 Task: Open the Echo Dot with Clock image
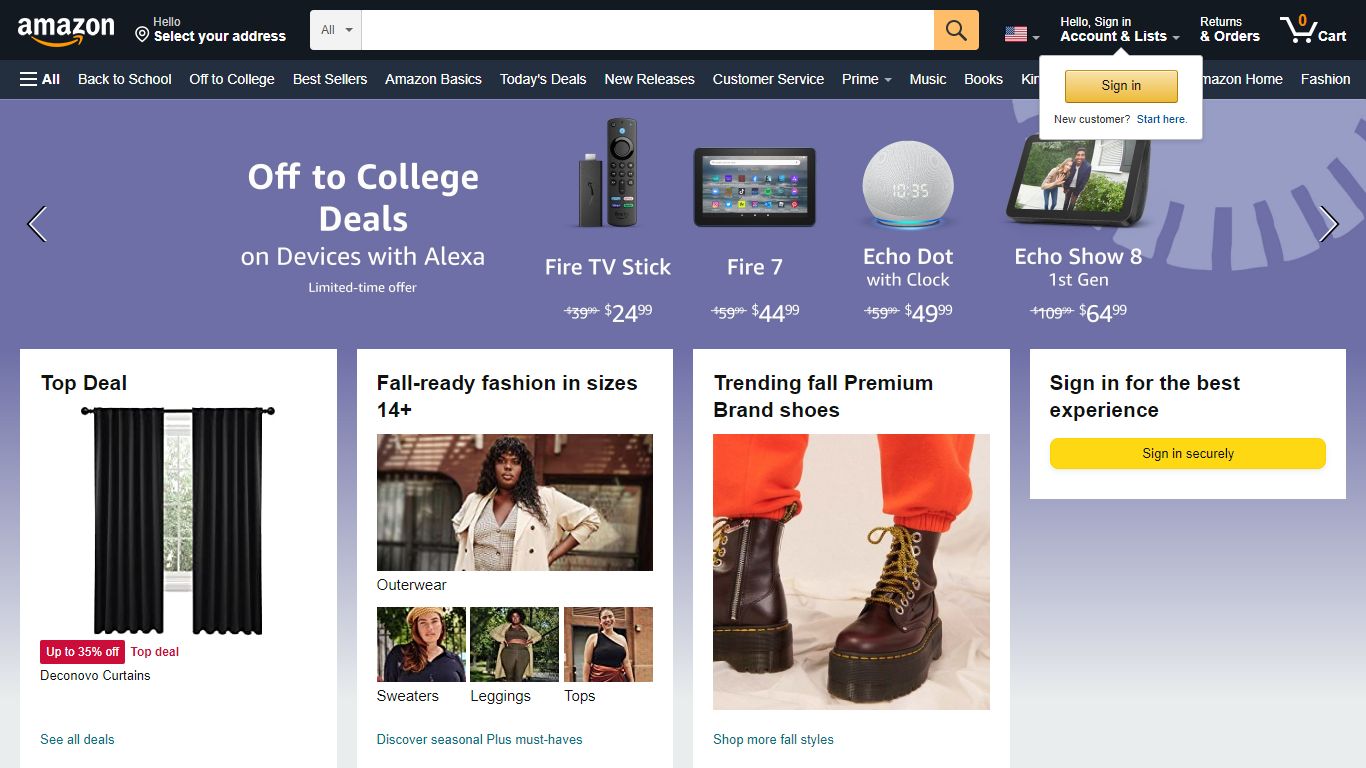[908, 185]
